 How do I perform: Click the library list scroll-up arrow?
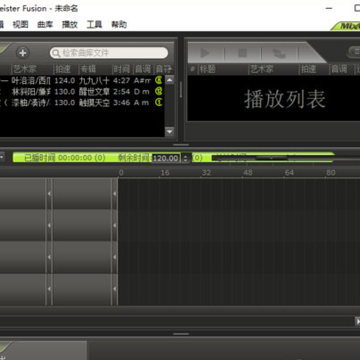click(x=170, y=80)
